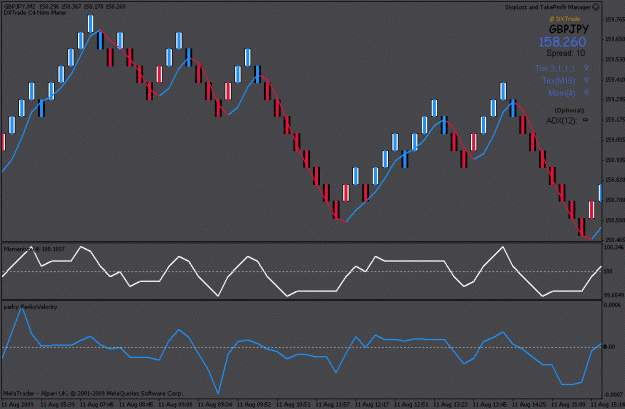Click the 159.765 price scale value
The height and width of the screenshot is (409, 625).
tap(615, 19)
